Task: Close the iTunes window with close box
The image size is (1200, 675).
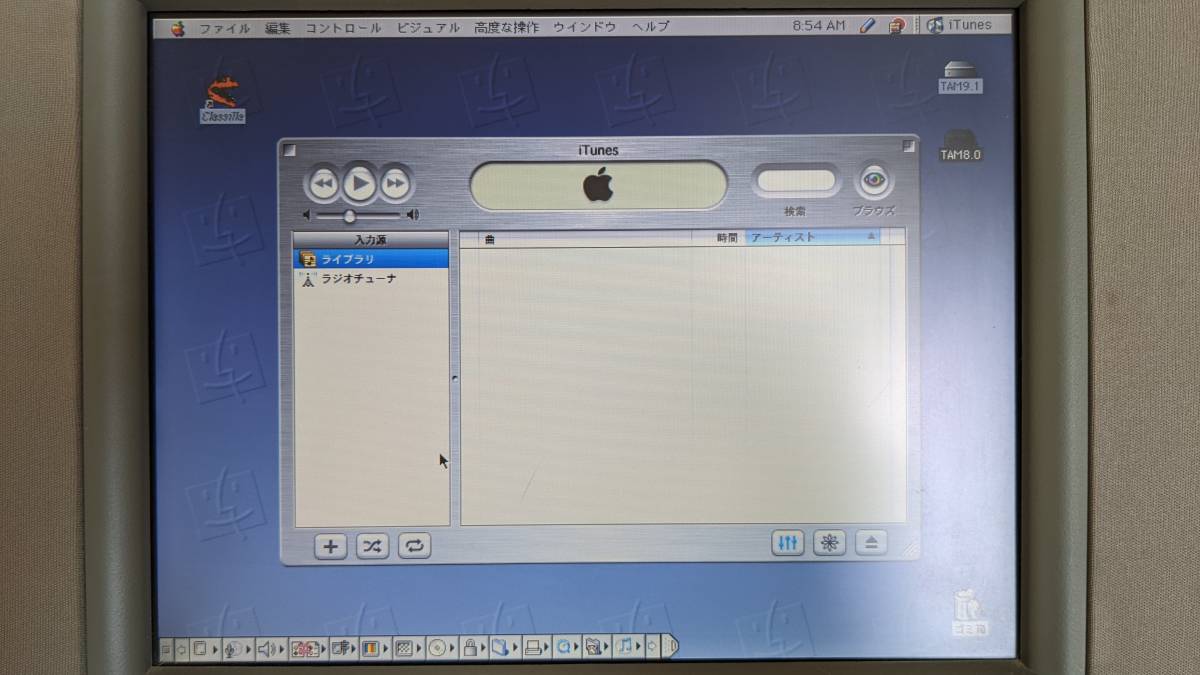Action: click(289, 150)
